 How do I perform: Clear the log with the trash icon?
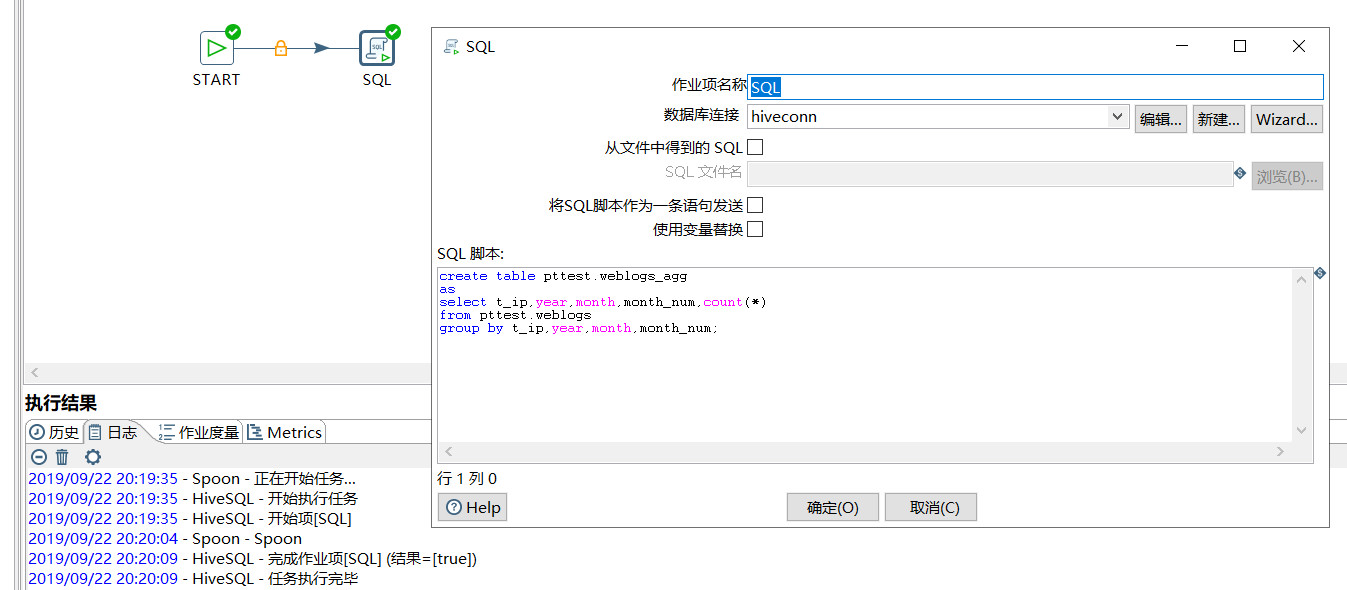[x=62, y=457]
